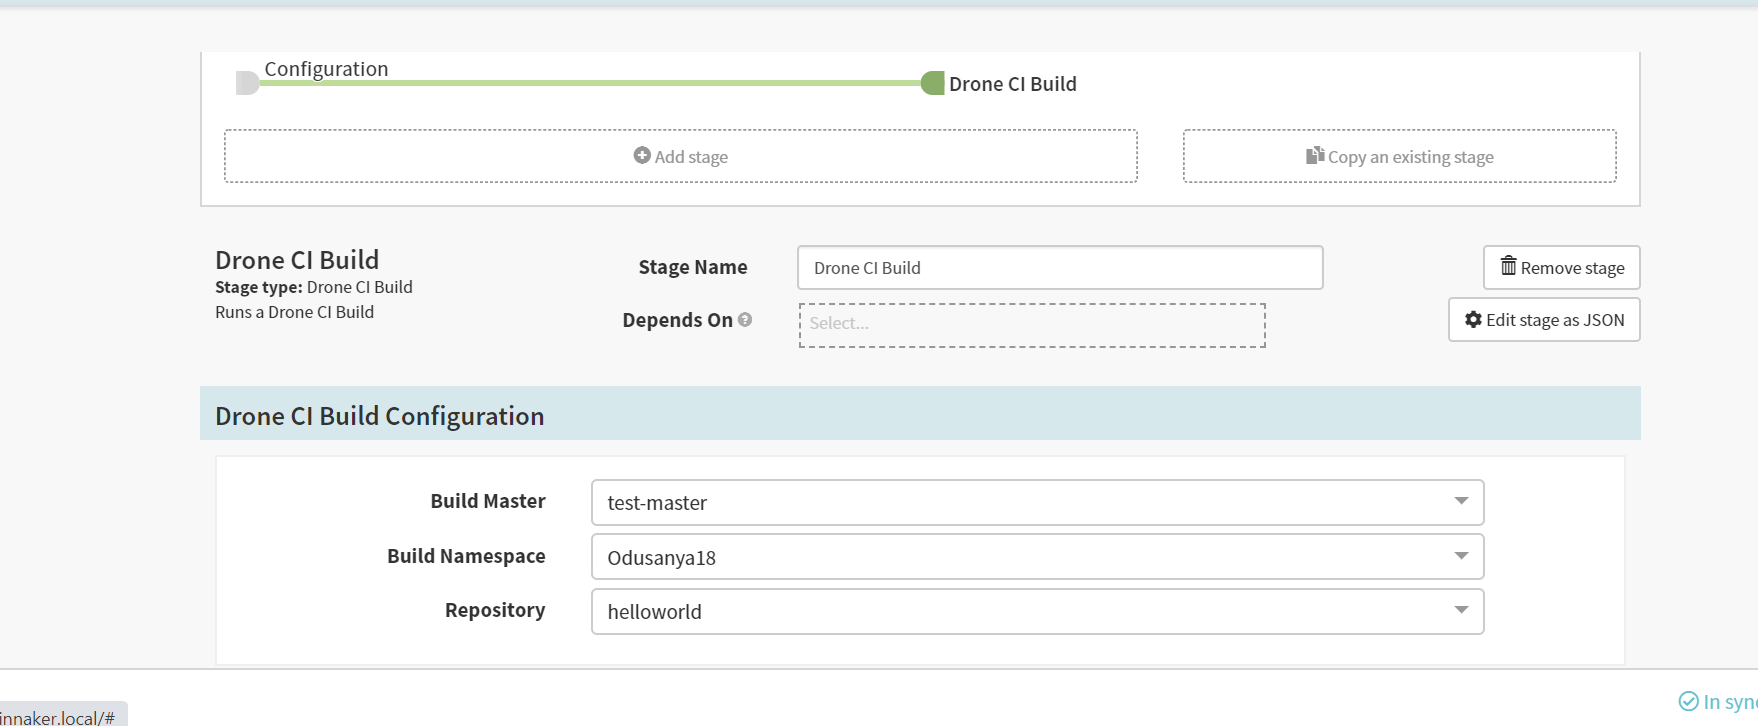Click the plus icon in Add stage
The width and height of the screenshot is (1758, 726).
pyautogui.click(x=642, y=155)
